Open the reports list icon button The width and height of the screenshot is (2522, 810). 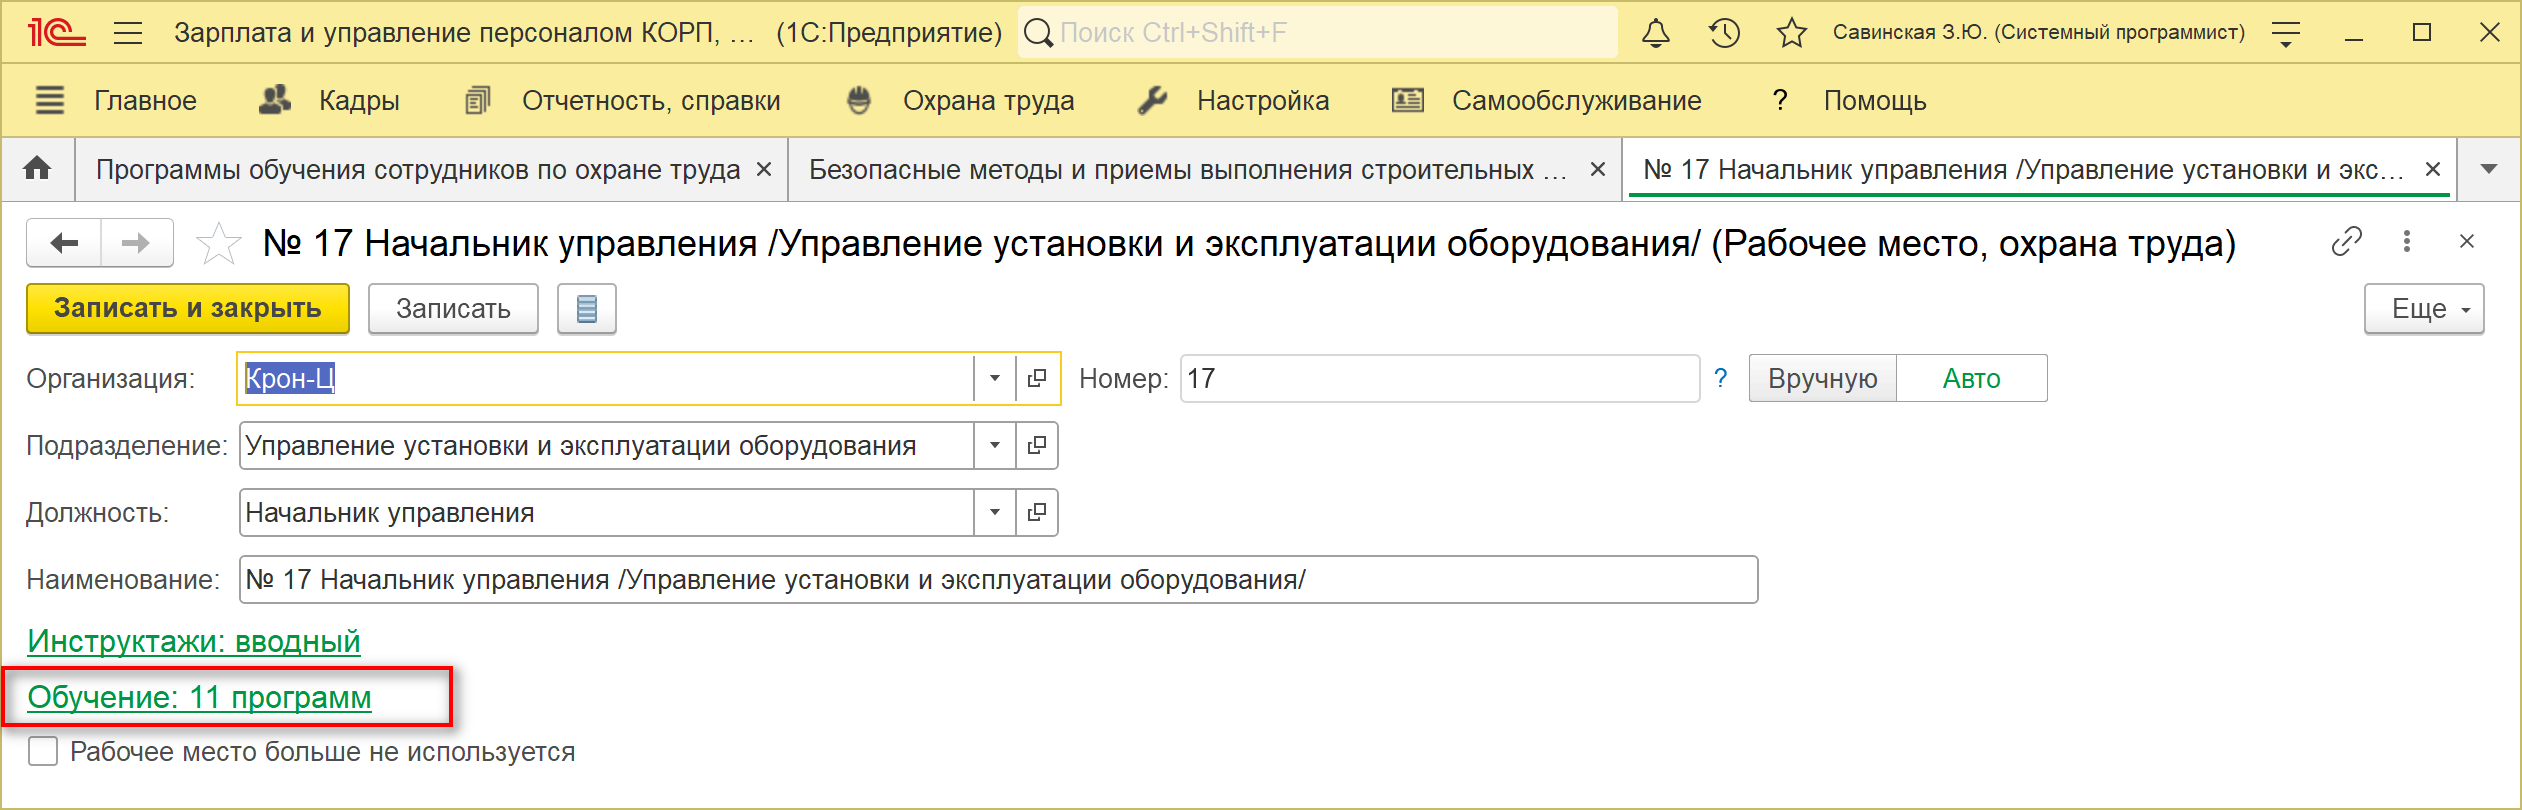[587, 309]
